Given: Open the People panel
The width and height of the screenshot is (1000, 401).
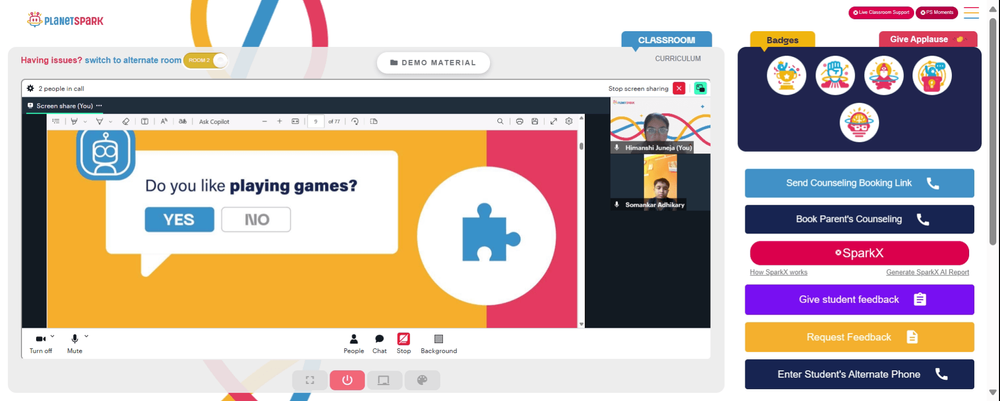Looking at the screenshot, I should 354,344.
